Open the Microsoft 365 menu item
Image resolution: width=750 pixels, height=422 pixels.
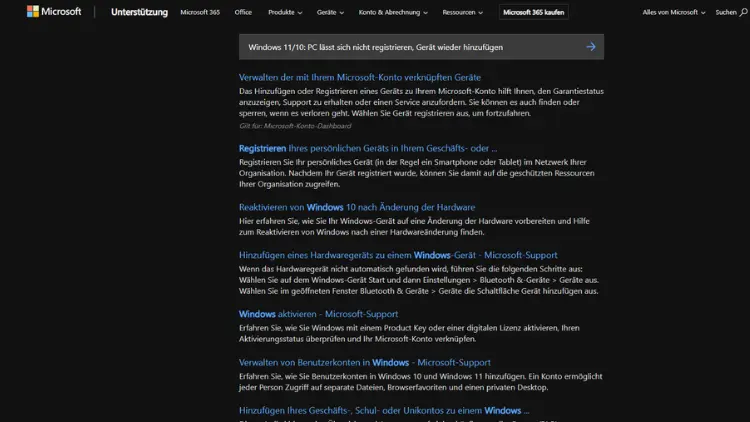coord(200,12)
